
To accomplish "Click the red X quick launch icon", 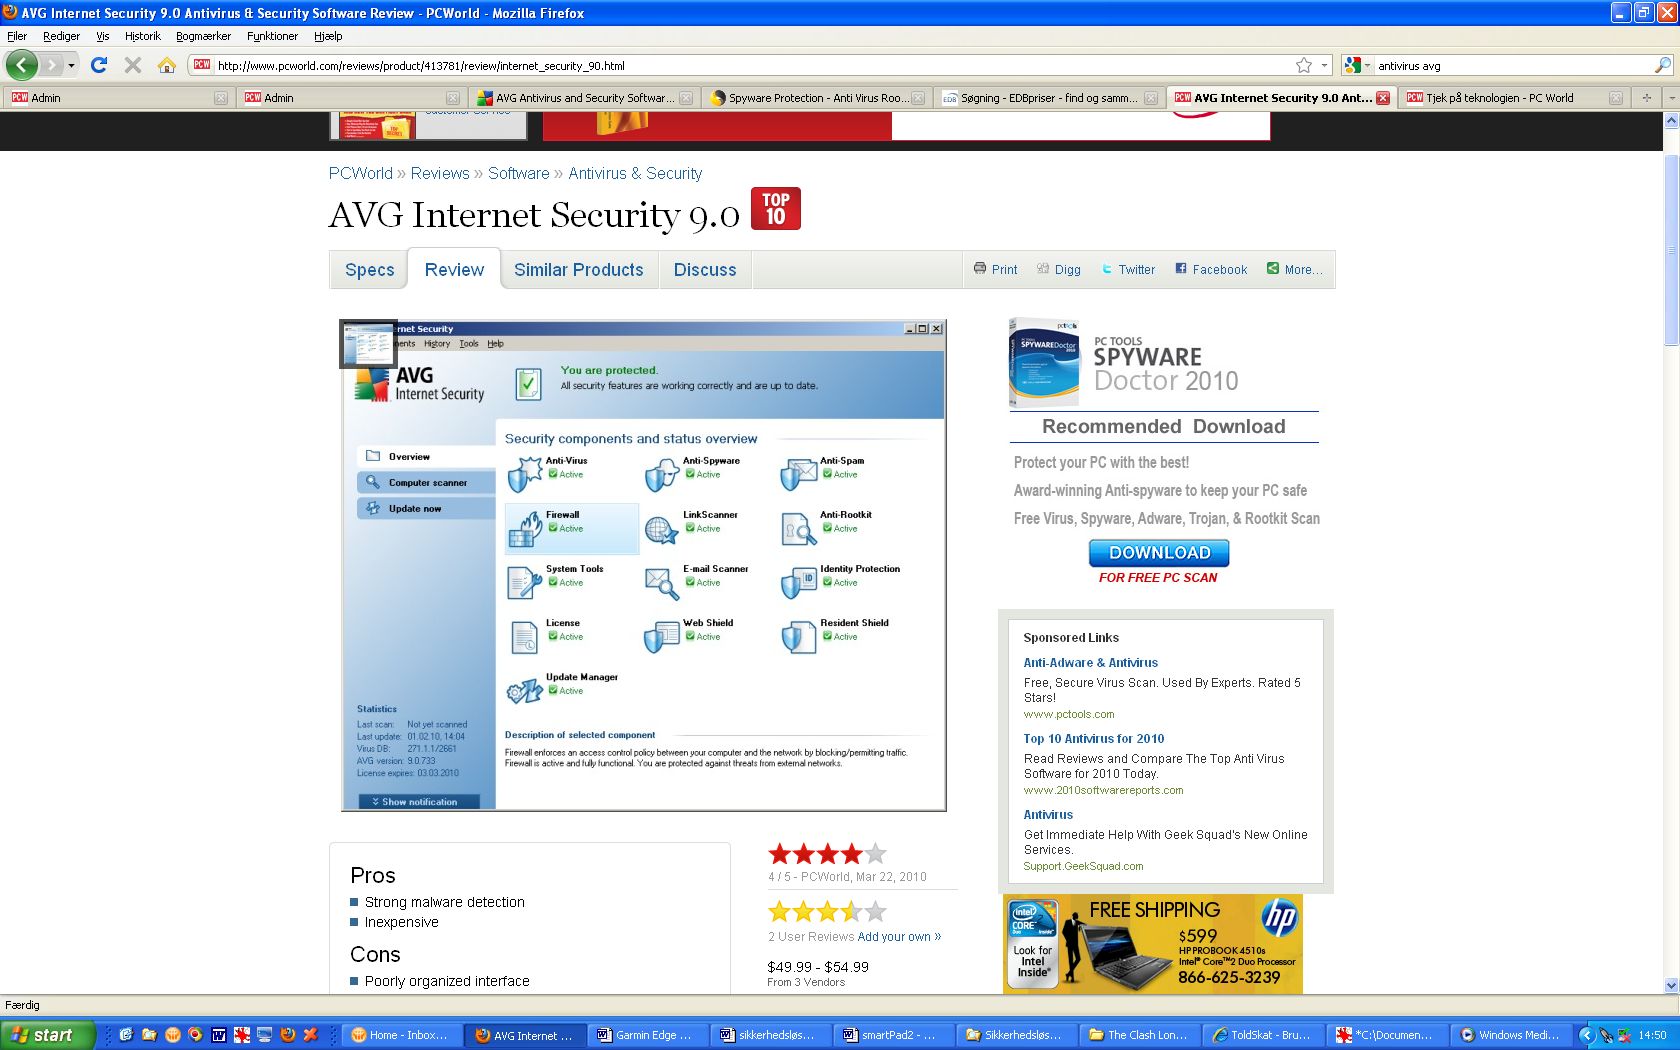I will pos(310,1035).
